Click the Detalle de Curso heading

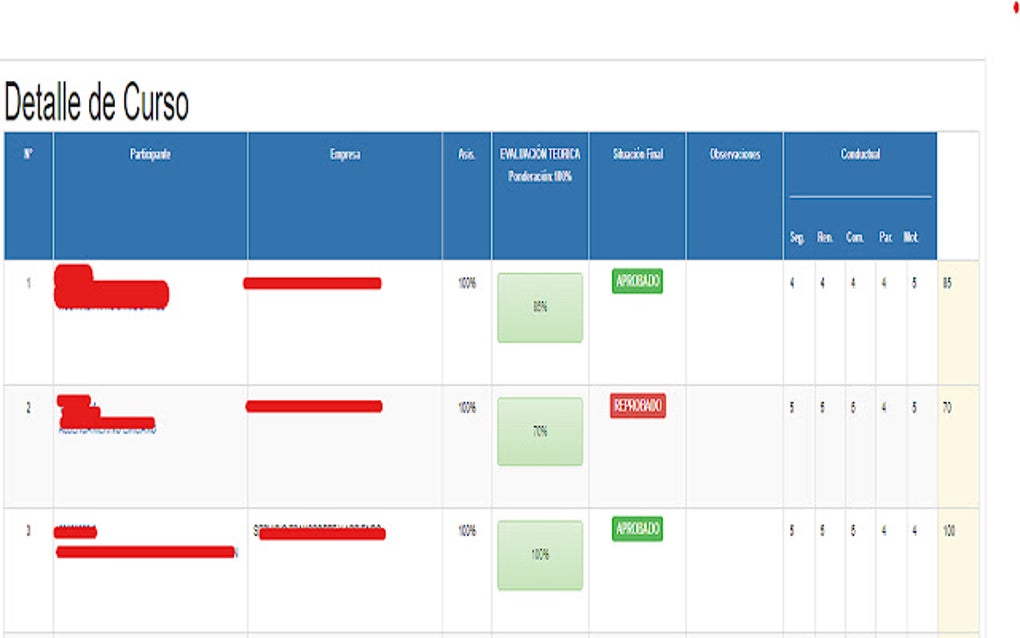click(96, 103)
